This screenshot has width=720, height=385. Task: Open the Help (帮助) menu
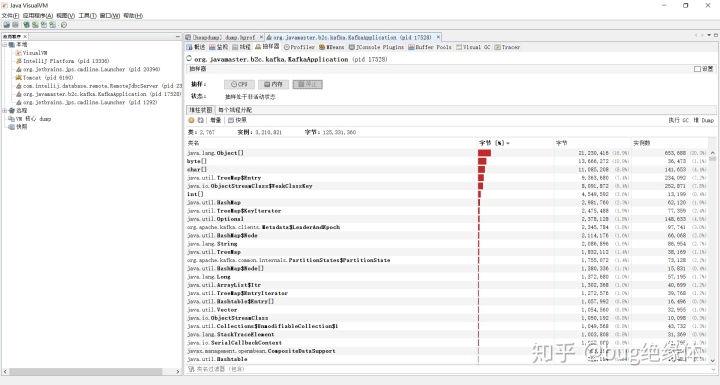click(133, 16)
